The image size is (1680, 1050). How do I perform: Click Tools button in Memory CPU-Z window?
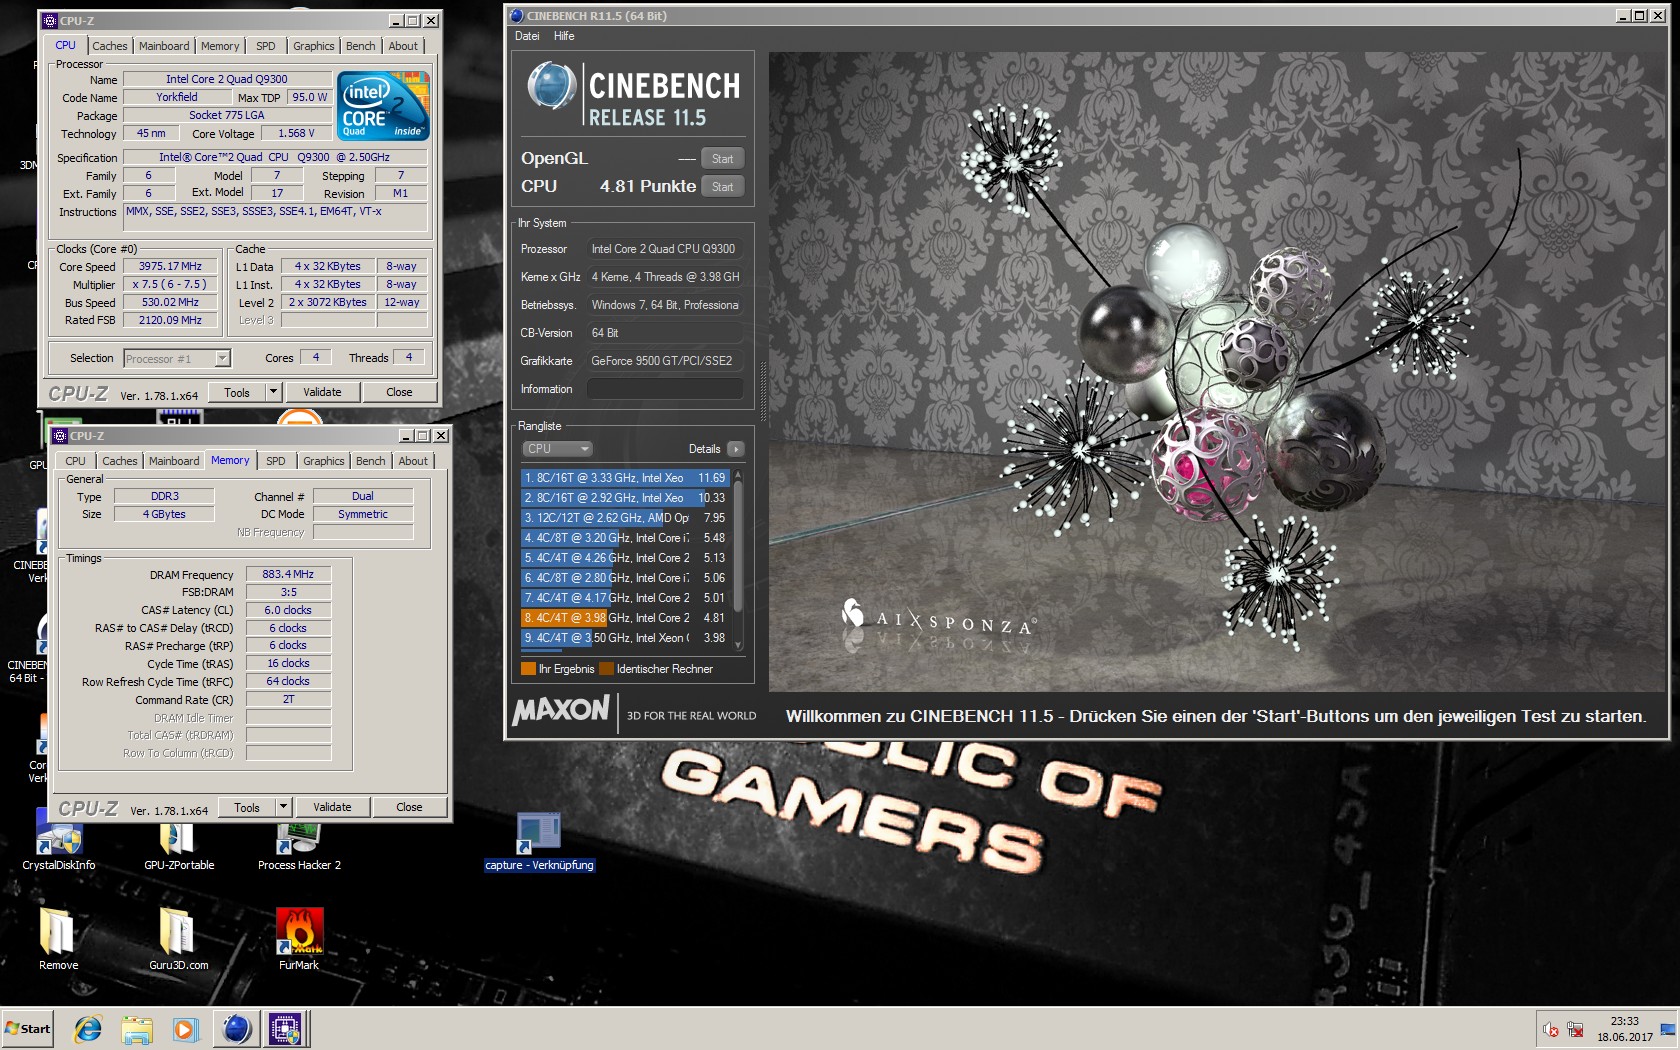click(247, 807)
